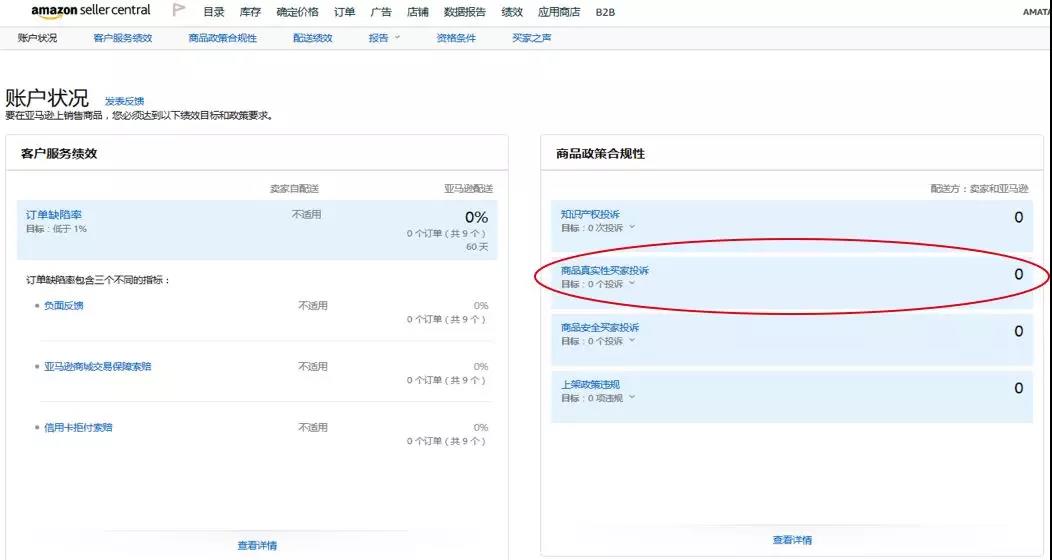Open the 库存 menu
The height and width of the screenshot is (560, 1052).
click(x=250, y=12)
